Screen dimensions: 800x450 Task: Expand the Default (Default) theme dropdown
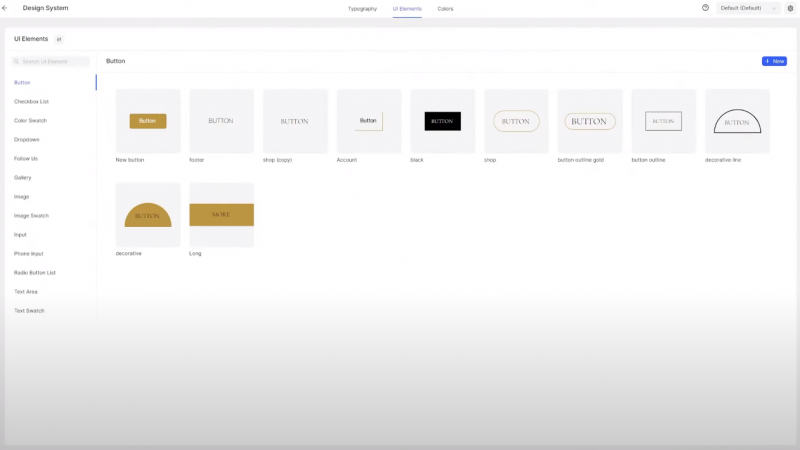(x=748, y=8)
